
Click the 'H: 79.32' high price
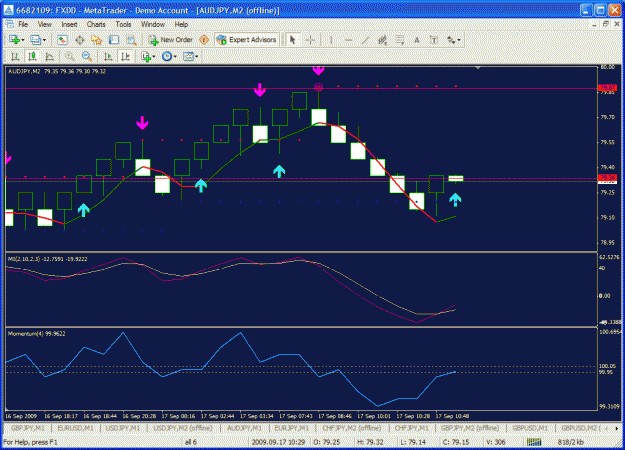pyautogui.click(x=370, y=442)
